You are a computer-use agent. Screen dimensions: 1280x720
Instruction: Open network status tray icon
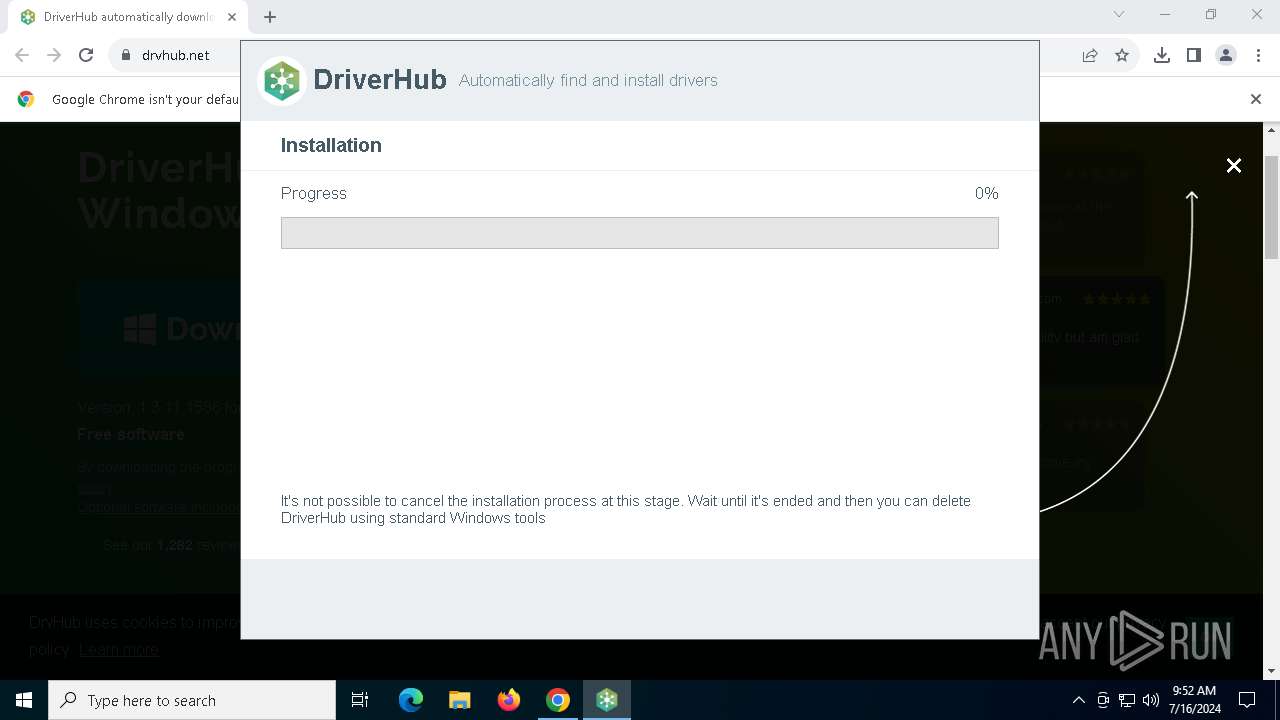(x=1127, y=700)
